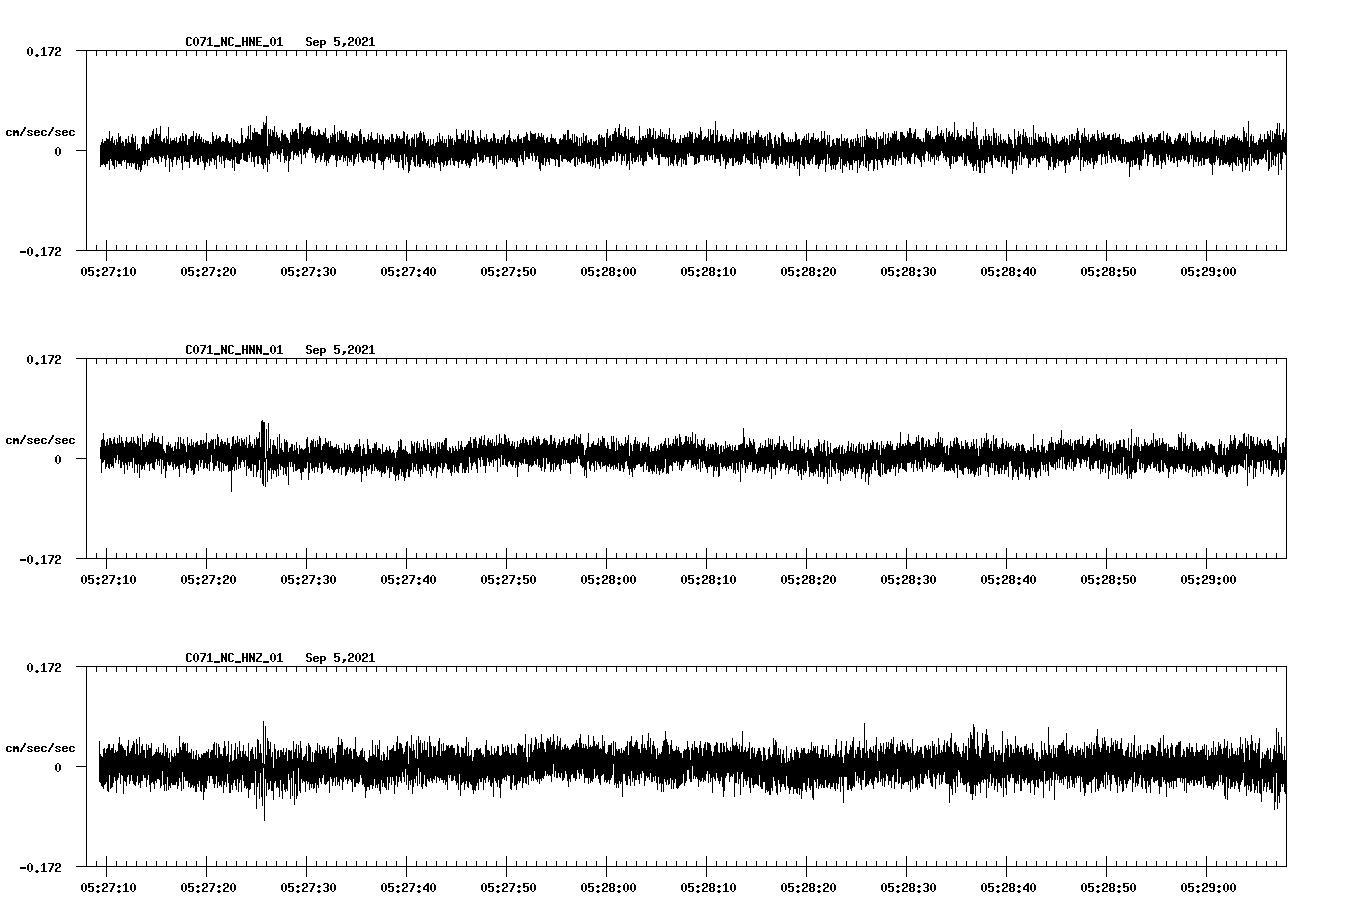Click the C071_NC_HNZ_01 channel title
This screenshot has width=1358, height=924.
(234, 658)
